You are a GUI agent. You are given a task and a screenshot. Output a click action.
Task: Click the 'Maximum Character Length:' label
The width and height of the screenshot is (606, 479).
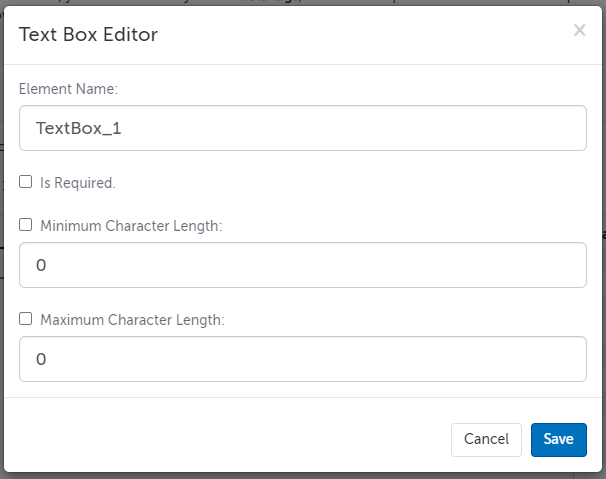point(132,320)
